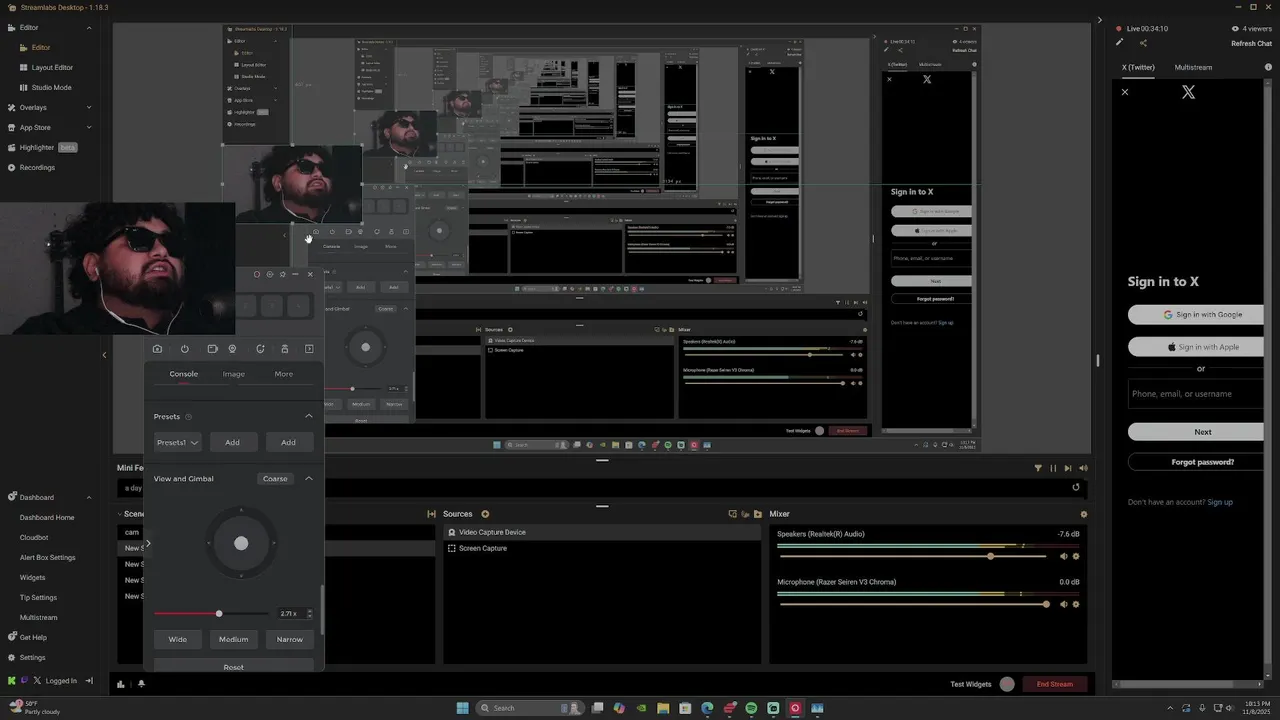Click the notifications bell icon at the bottom
This screenshot has width=1280, height=720.
pos(141,684)
